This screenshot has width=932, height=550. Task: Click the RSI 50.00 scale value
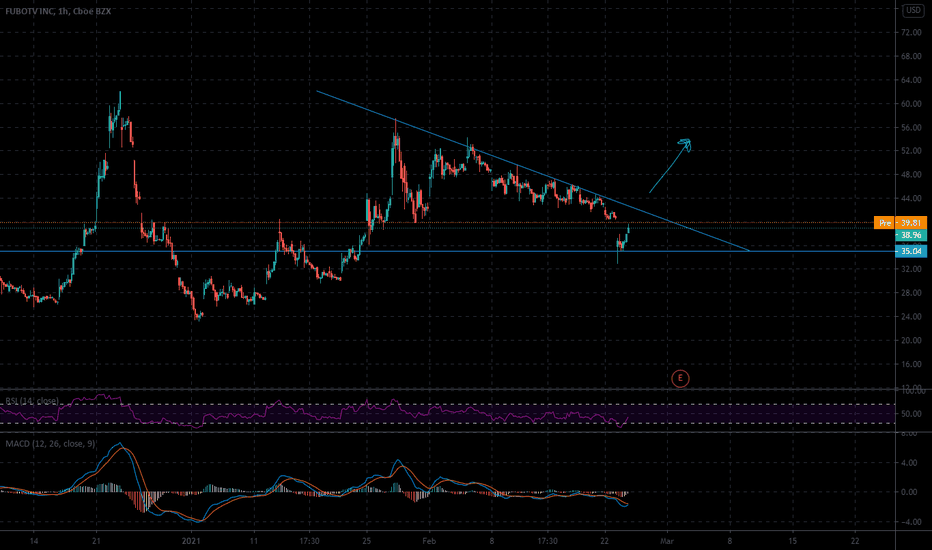911,414
